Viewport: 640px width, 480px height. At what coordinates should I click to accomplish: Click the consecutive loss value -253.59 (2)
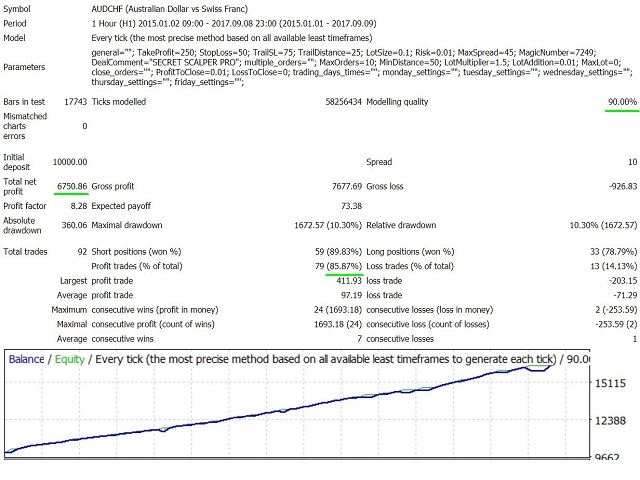click(x=616, y=324)
